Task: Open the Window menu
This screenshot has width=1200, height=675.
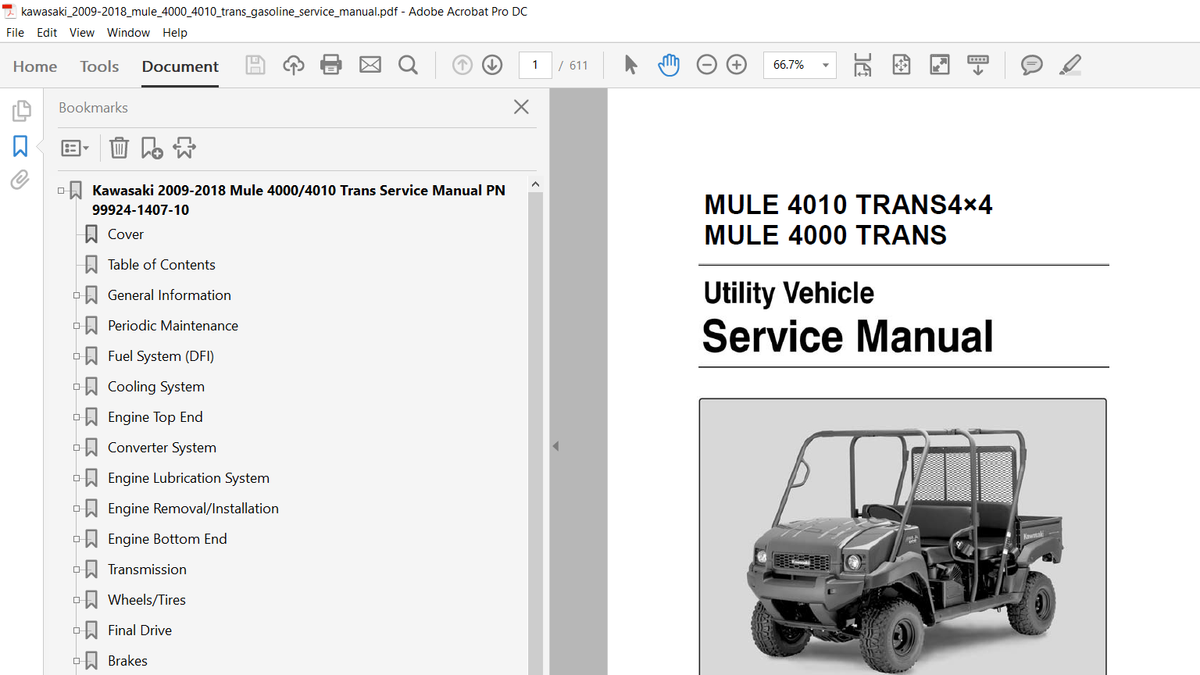Action: [128, 32]
